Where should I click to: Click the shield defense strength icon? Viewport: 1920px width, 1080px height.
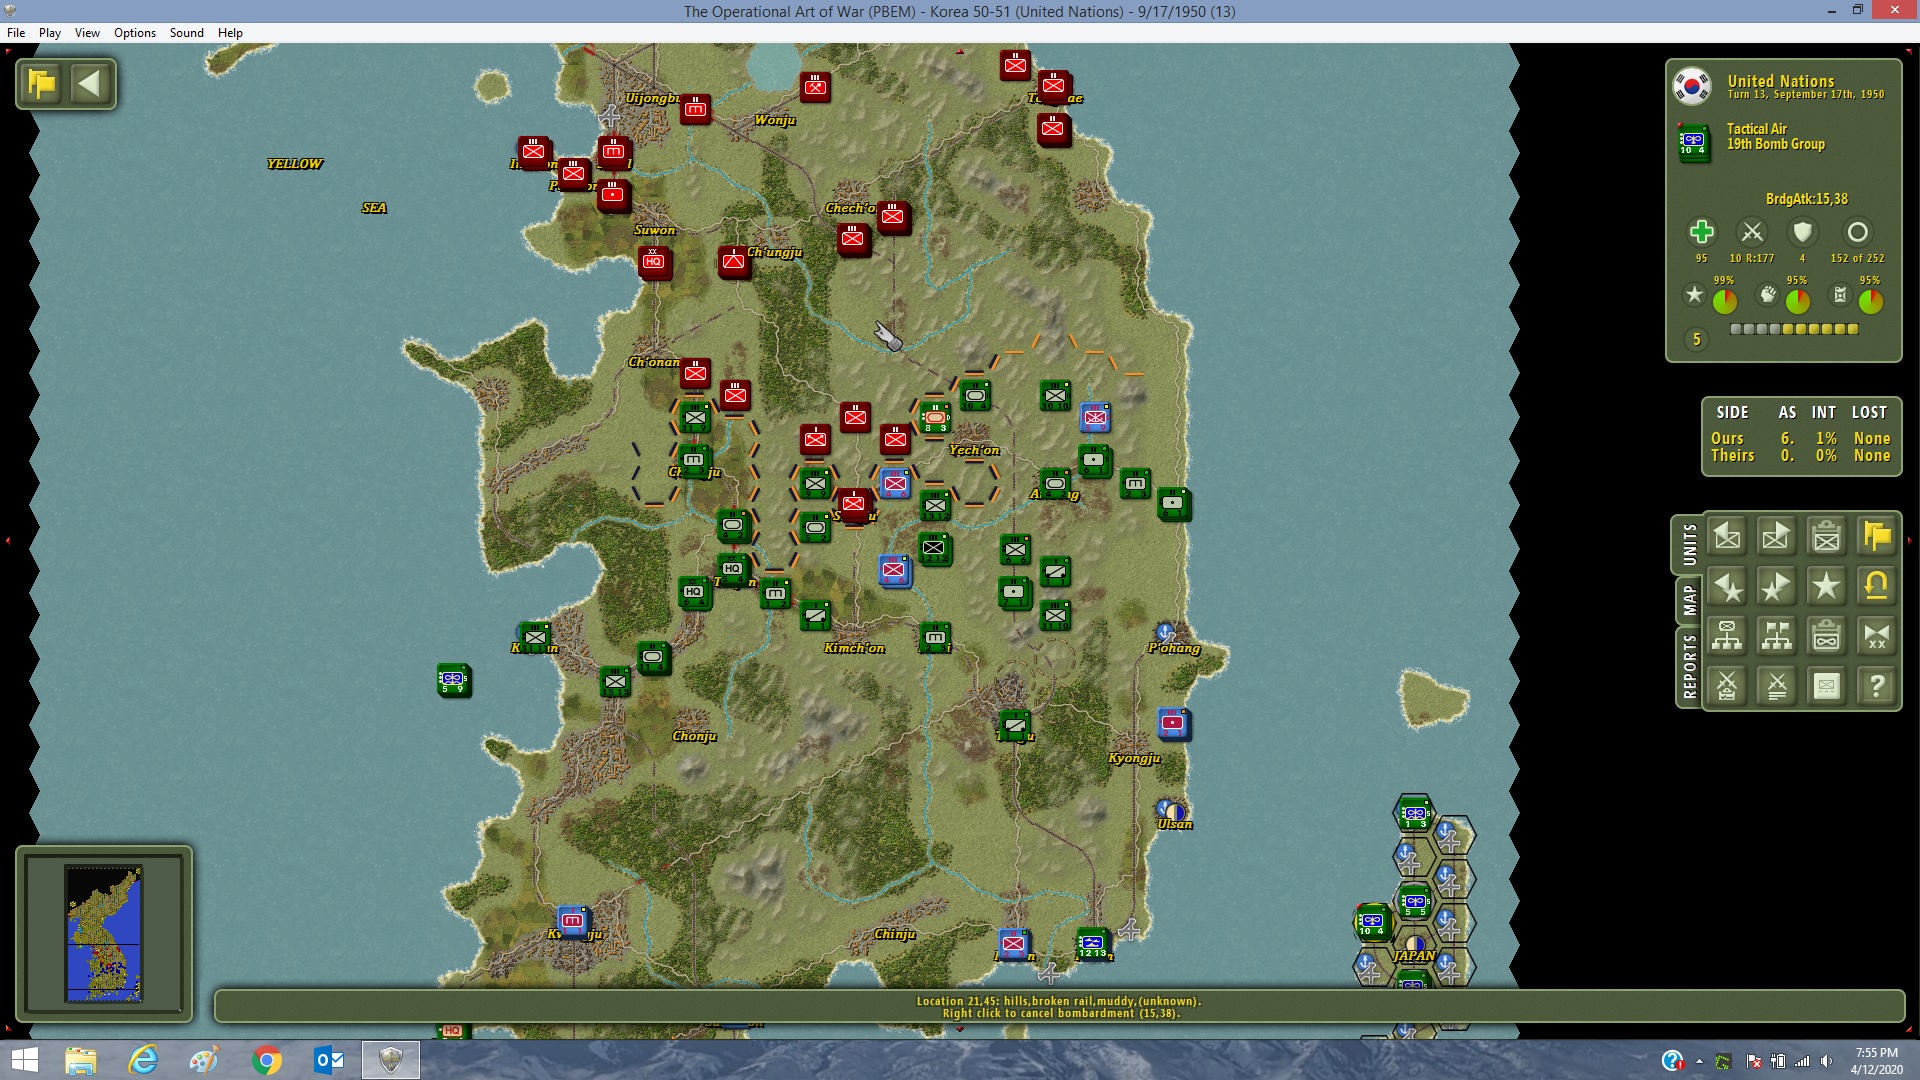pyautogui.click(x=1802, y=232)
